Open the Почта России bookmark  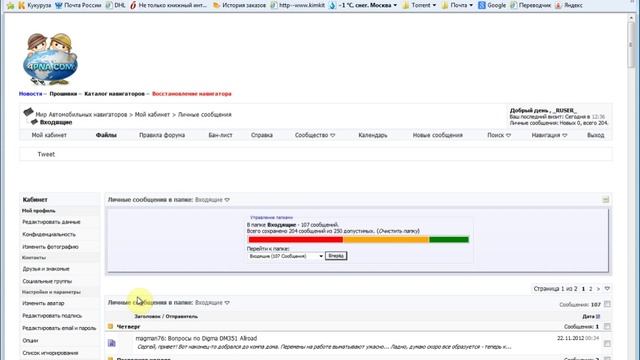(78, 5)
